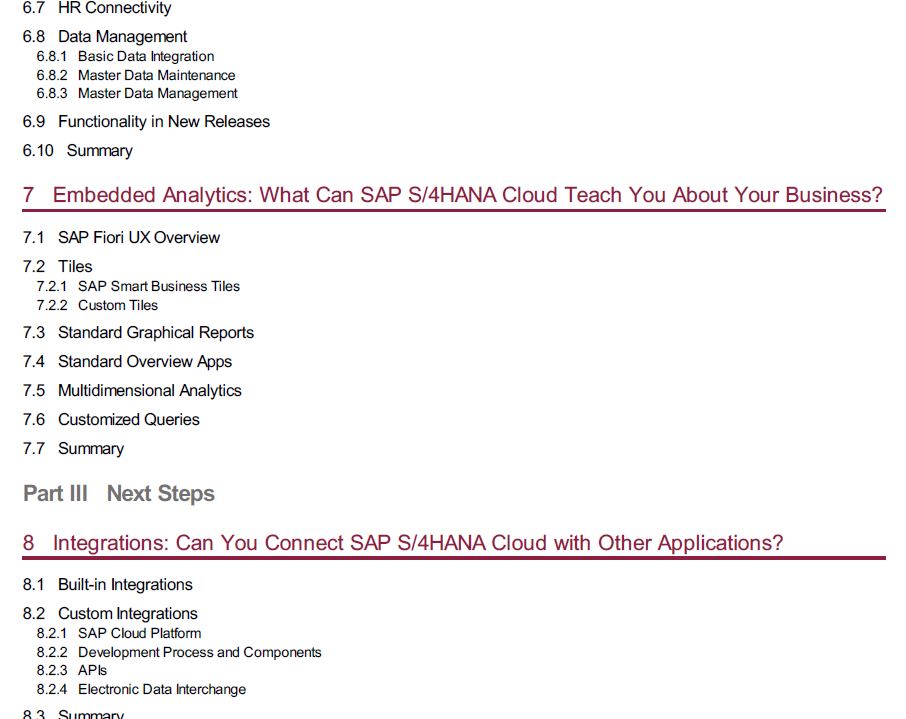Jump to 7.7 Summary entry

(73, 449)
